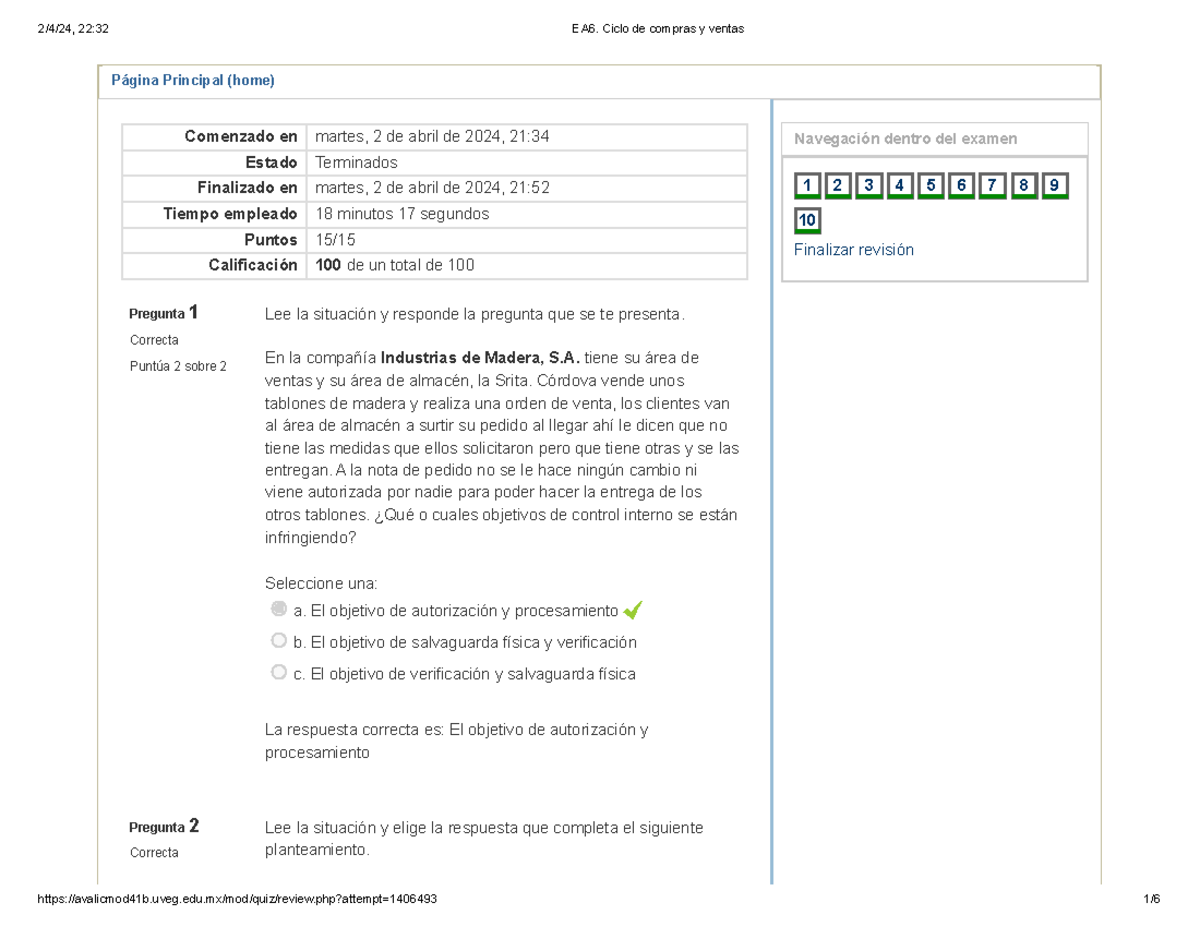Open question 5 navigation square
This screenshot has height=927, width=1200.
coord(931,186)
